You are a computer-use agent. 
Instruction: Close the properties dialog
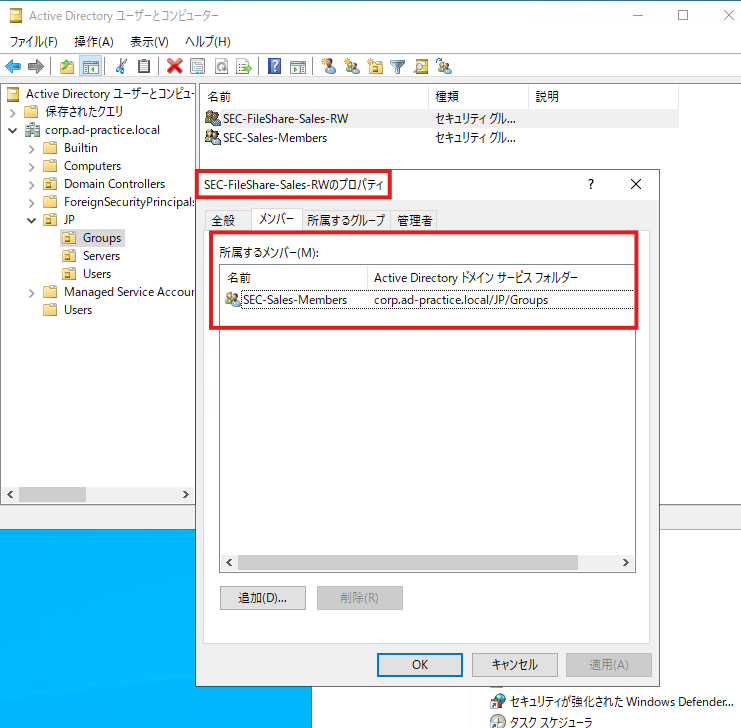point(636,184)
